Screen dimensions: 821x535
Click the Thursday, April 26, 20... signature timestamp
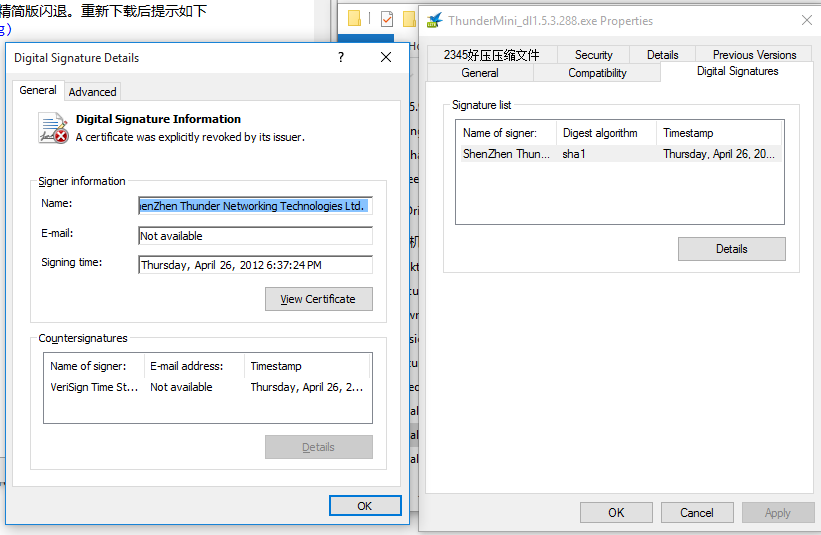tap(718, 154)
